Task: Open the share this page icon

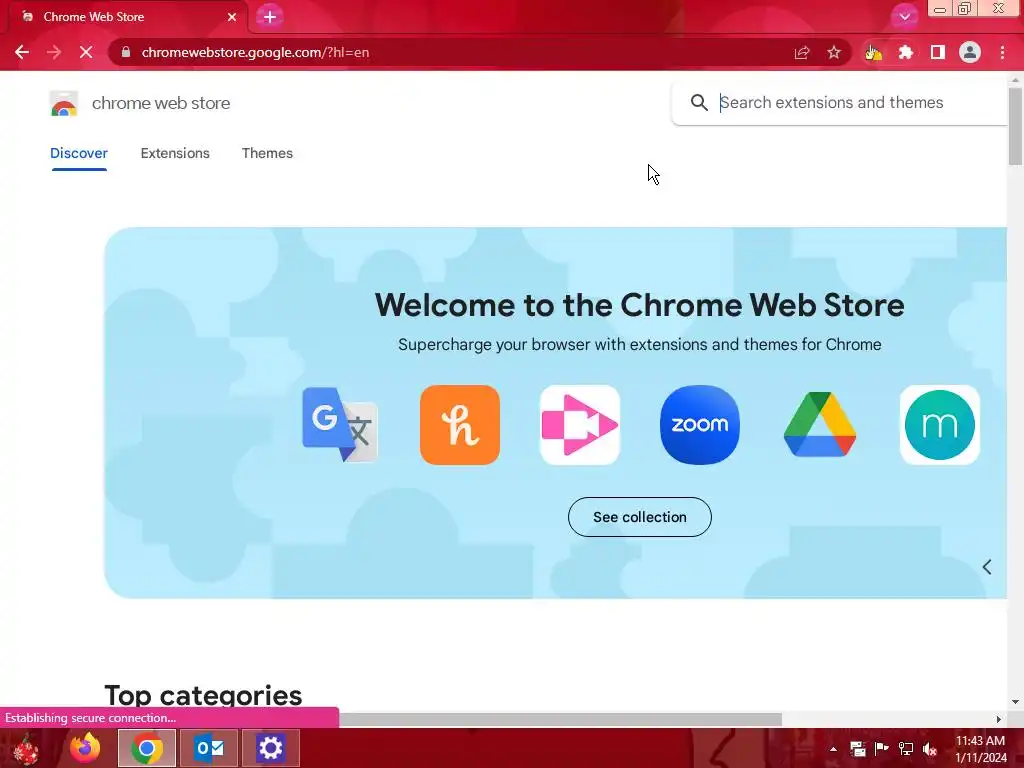Action: [802, 52]
